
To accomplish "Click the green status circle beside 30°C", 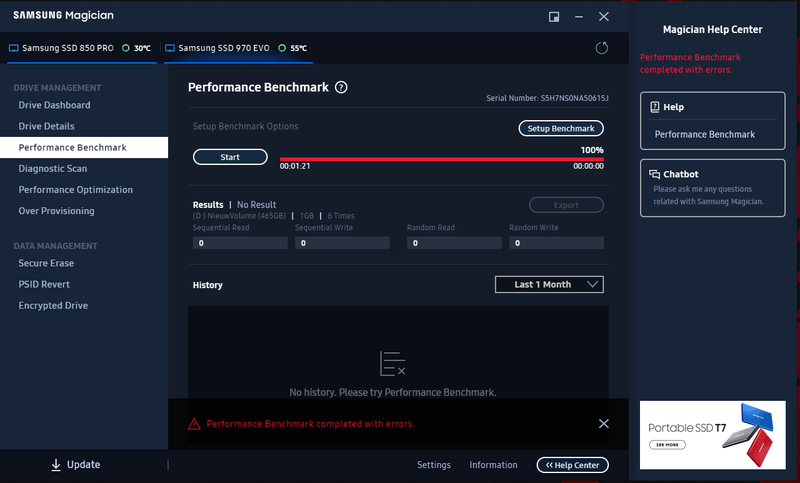I will [x=126, y=48].
